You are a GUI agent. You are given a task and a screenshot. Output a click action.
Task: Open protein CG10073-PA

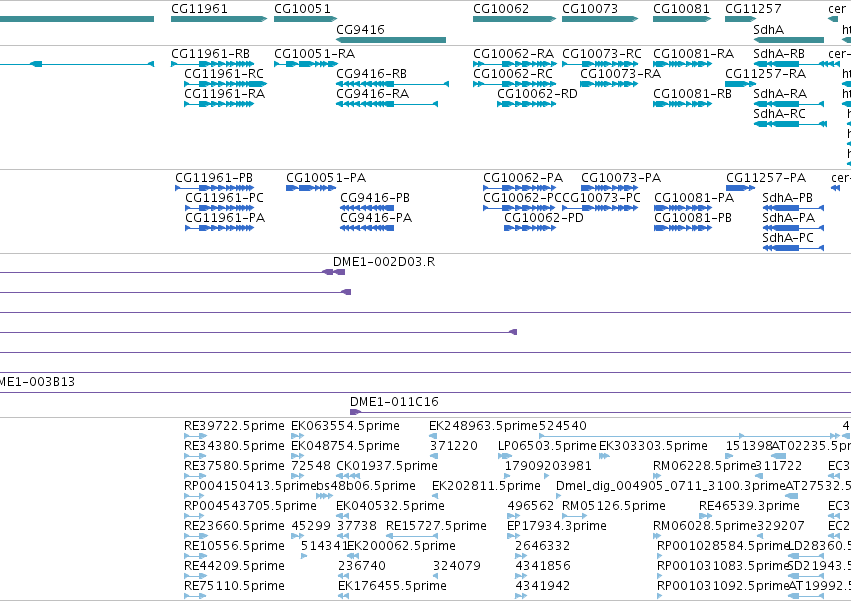621,178
